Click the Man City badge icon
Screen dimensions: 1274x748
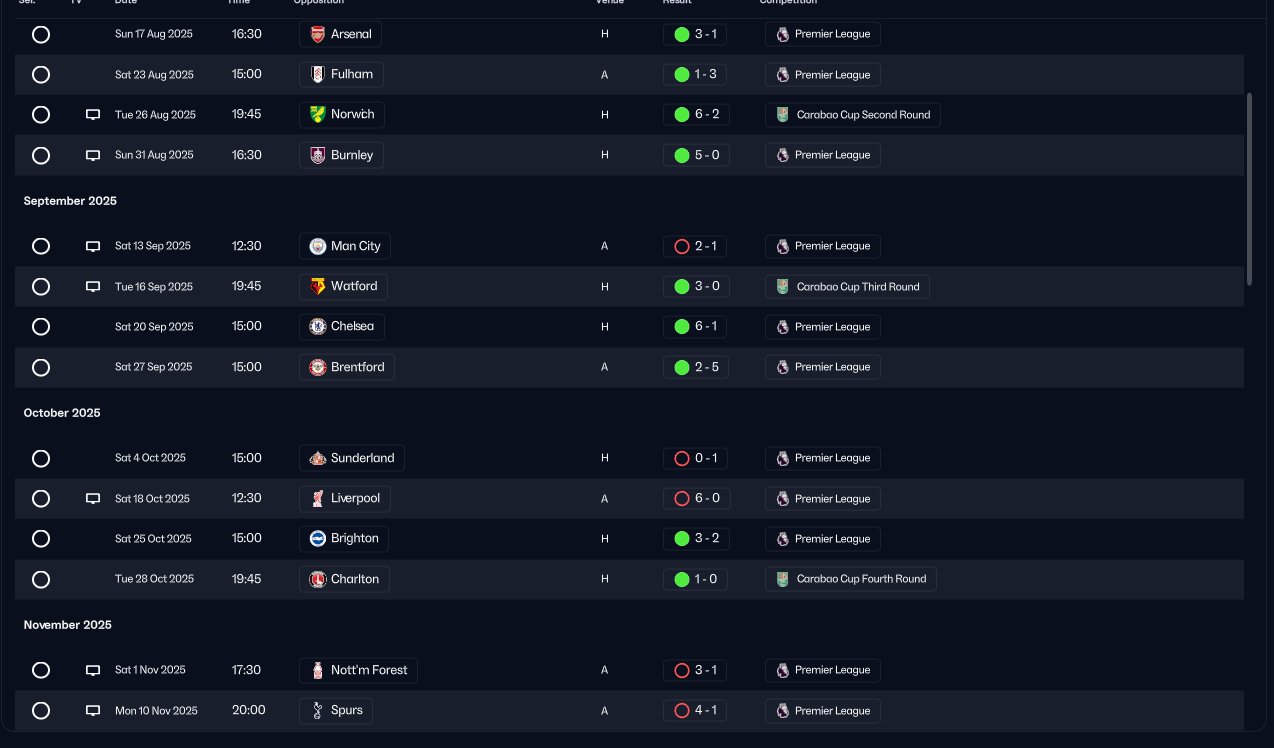[317, 246]
